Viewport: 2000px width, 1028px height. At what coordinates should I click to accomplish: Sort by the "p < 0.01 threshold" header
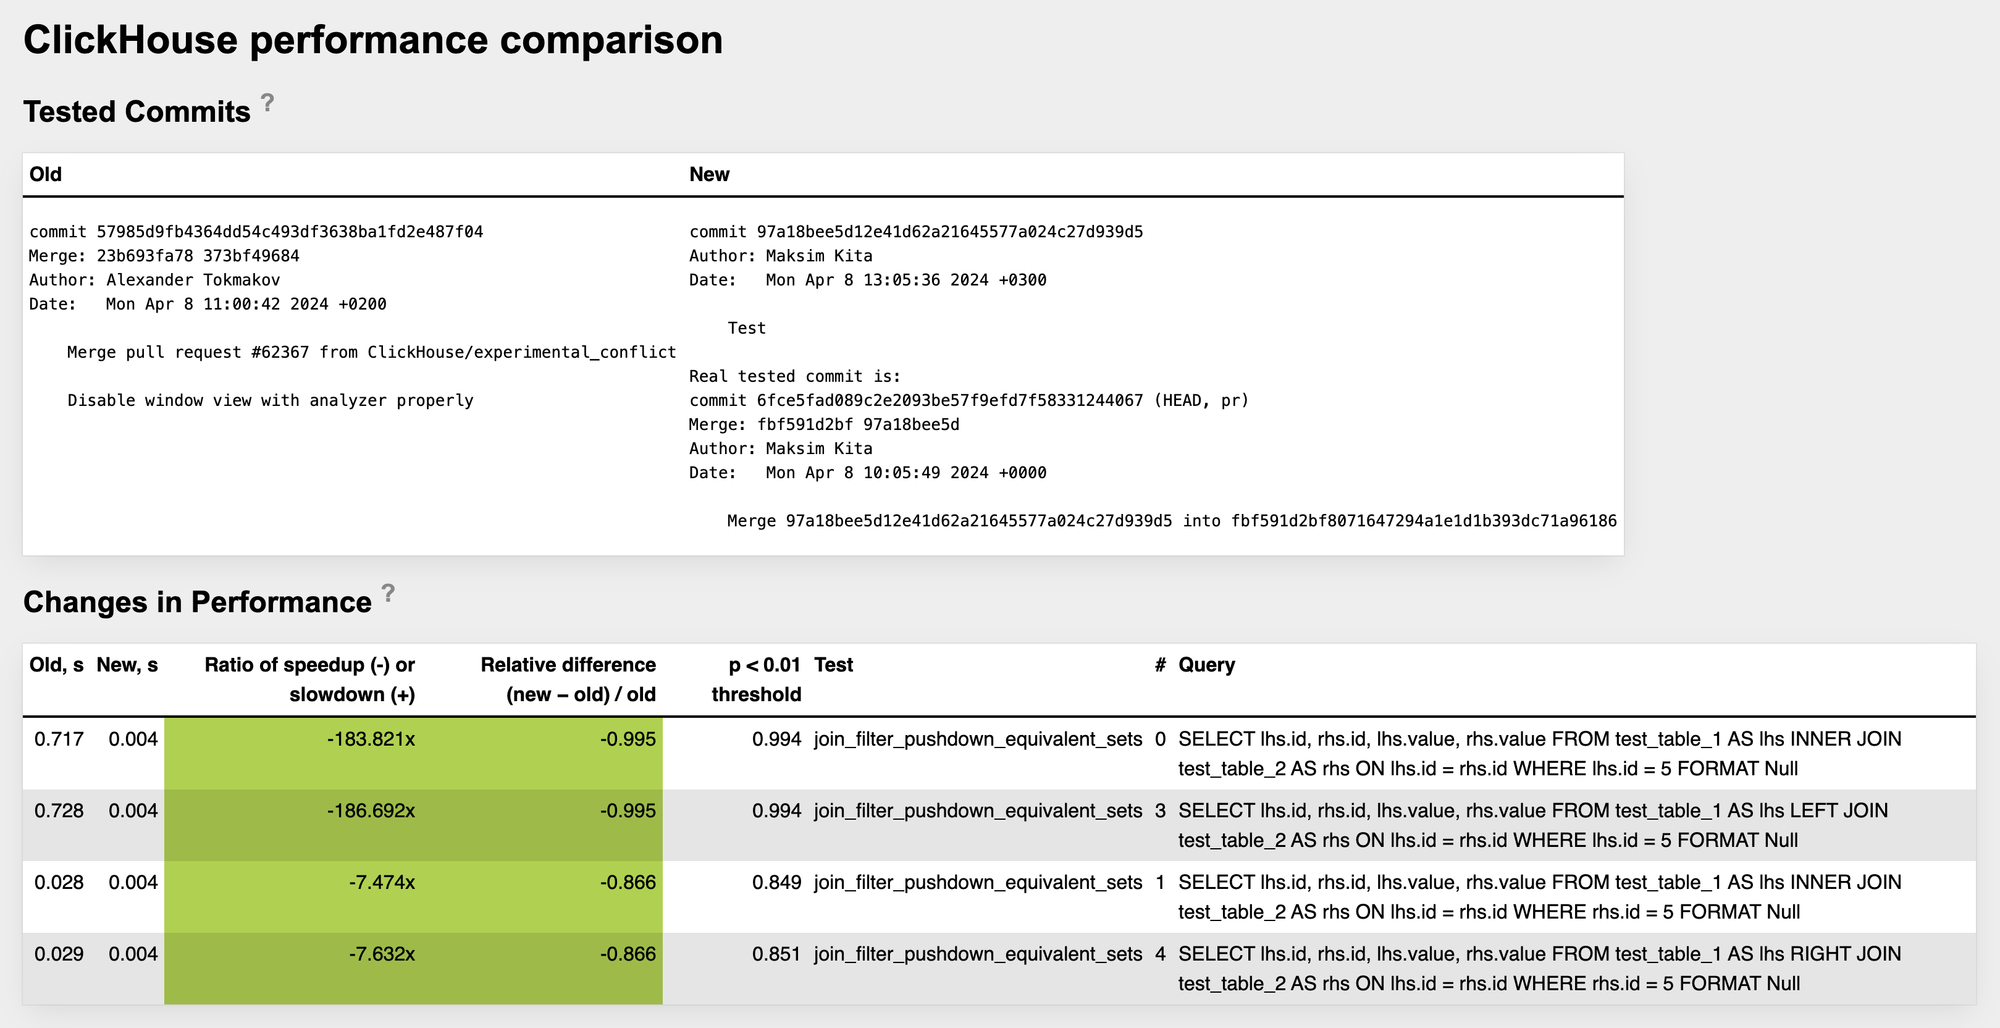[756, 679]
